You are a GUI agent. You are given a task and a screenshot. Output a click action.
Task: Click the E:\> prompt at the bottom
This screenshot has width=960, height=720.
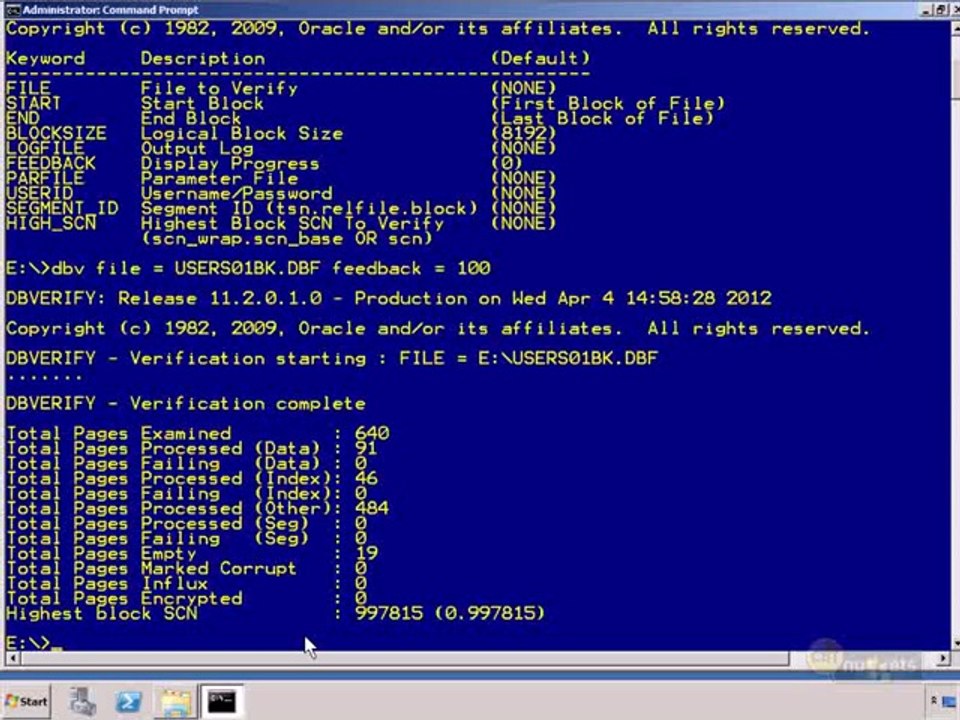pyautogui.click(x=28, y=643)
